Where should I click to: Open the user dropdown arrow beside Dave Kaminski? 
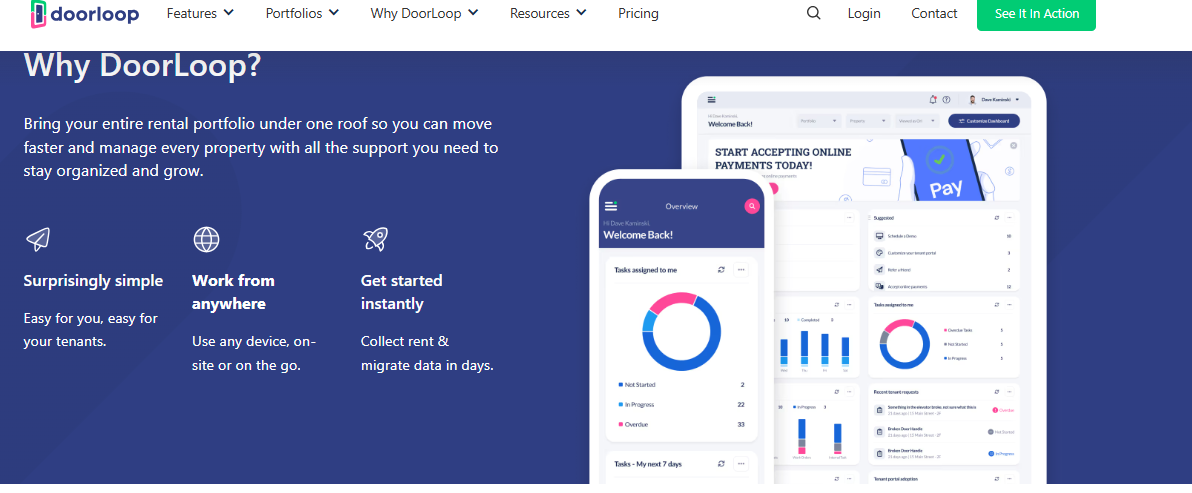[1017, 100]
